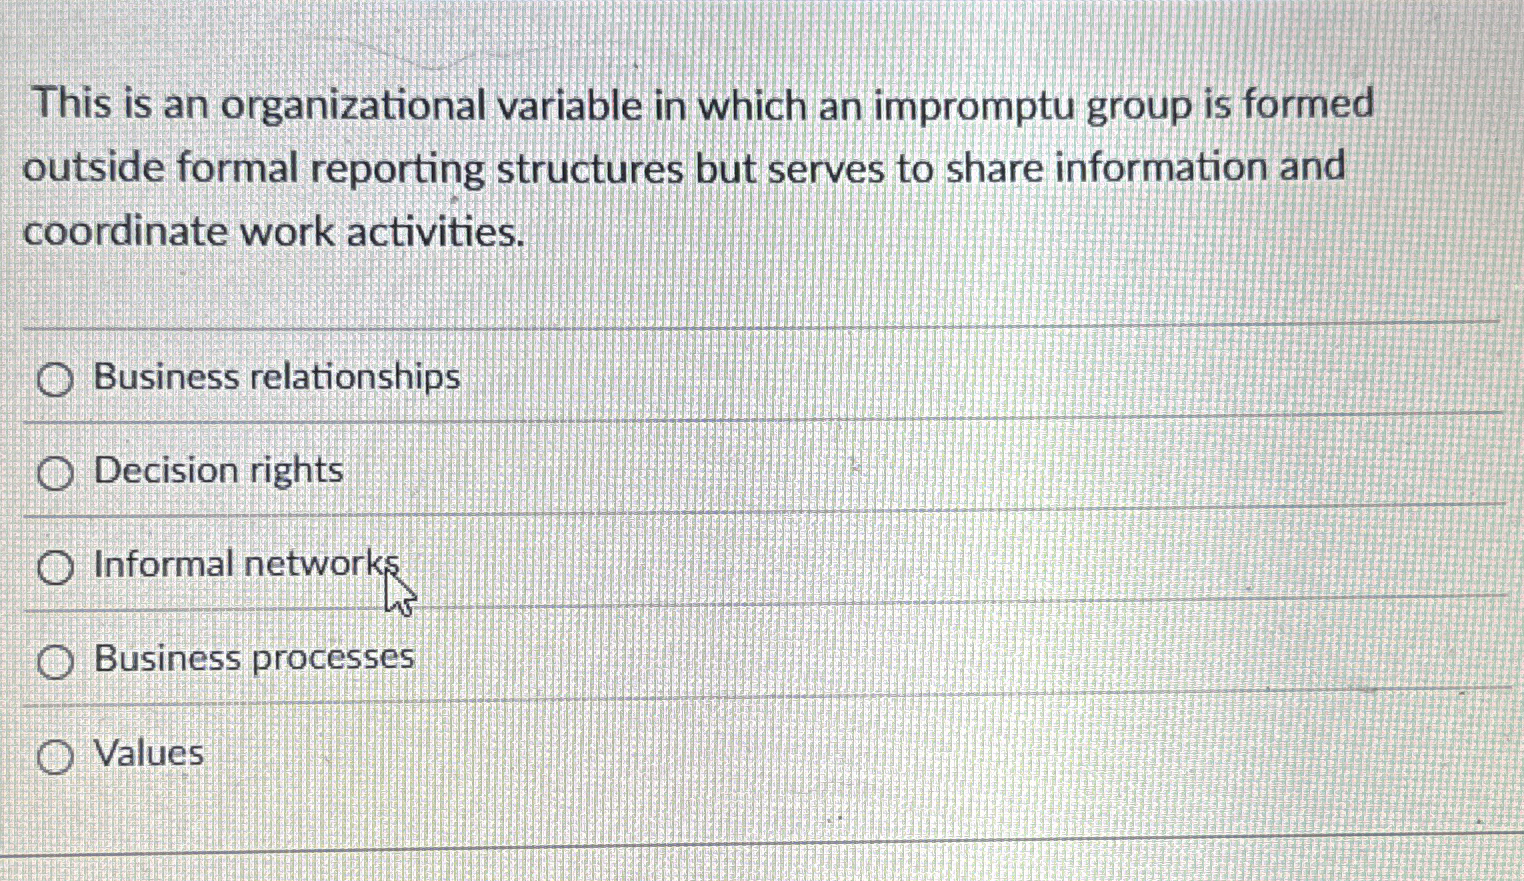Click the question text about organizational variables
Screen dimensions: 1524x881
[x=700, y=166]
